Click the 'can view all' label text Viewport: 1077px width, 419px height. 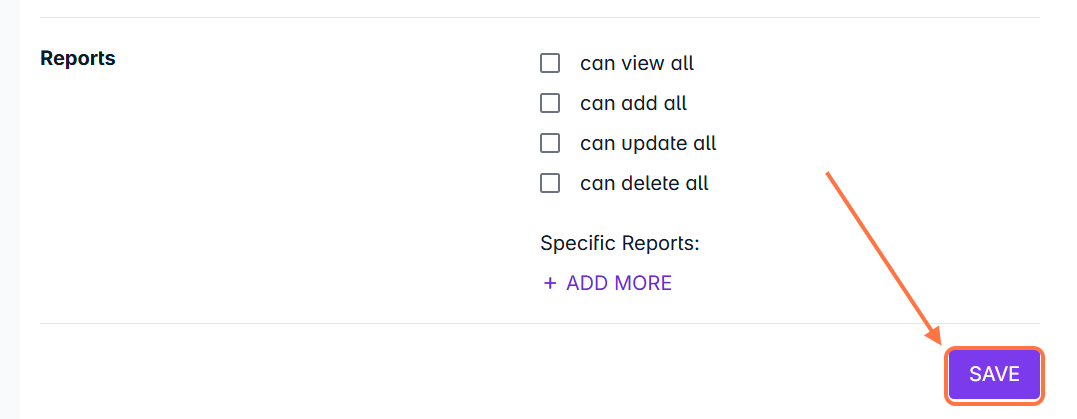[636, 63]
